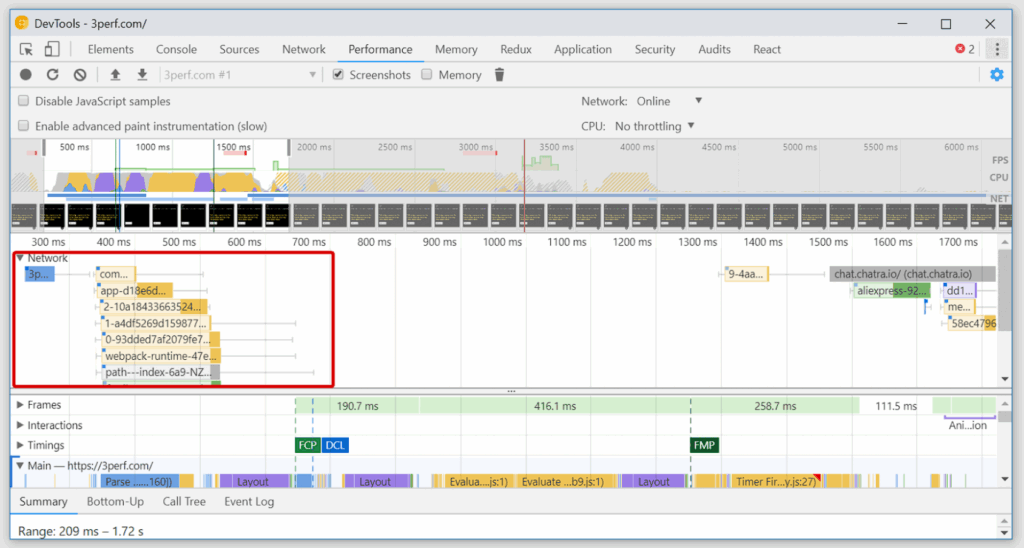Screen dimensions: 1024x548
Task: Click the load profile upload icon
Action: (x=115, y=75)
